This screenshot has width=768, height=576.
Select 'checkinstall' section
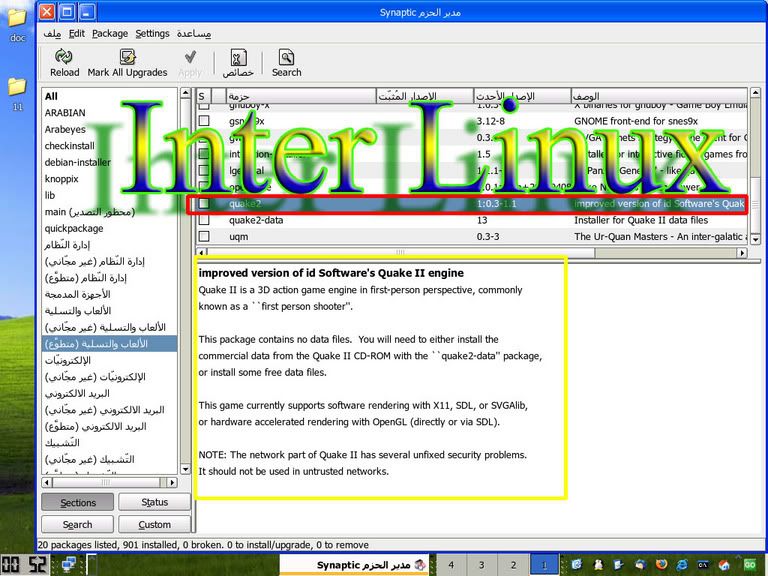coord(110,146)
